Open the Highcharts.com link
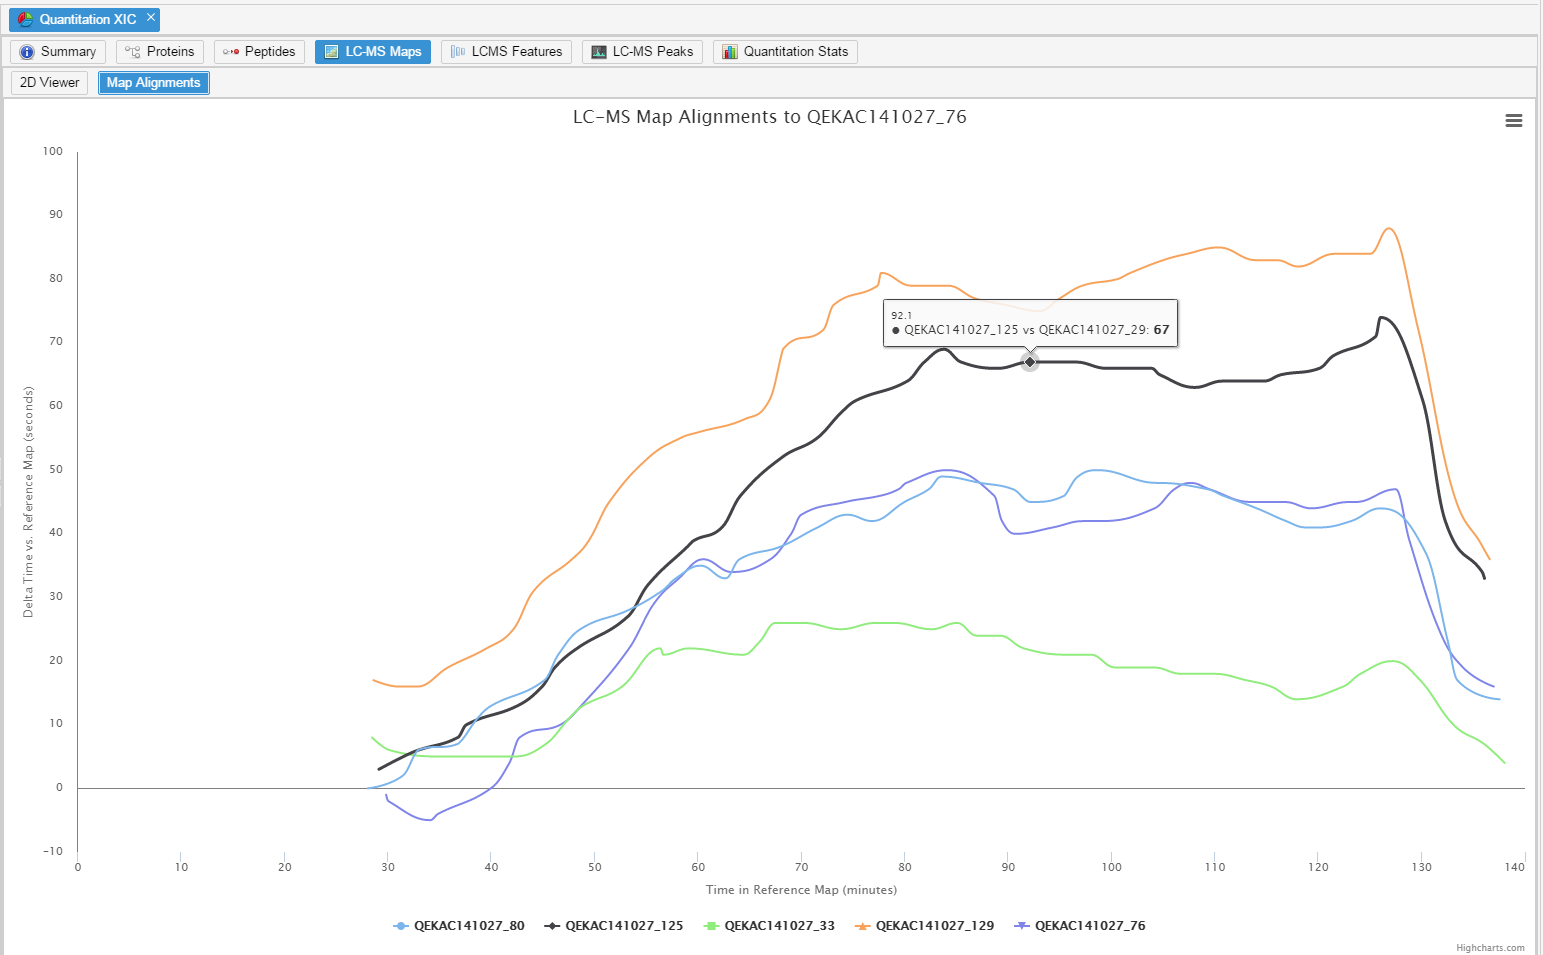1543x955 pixels. tap(1489, 948)
